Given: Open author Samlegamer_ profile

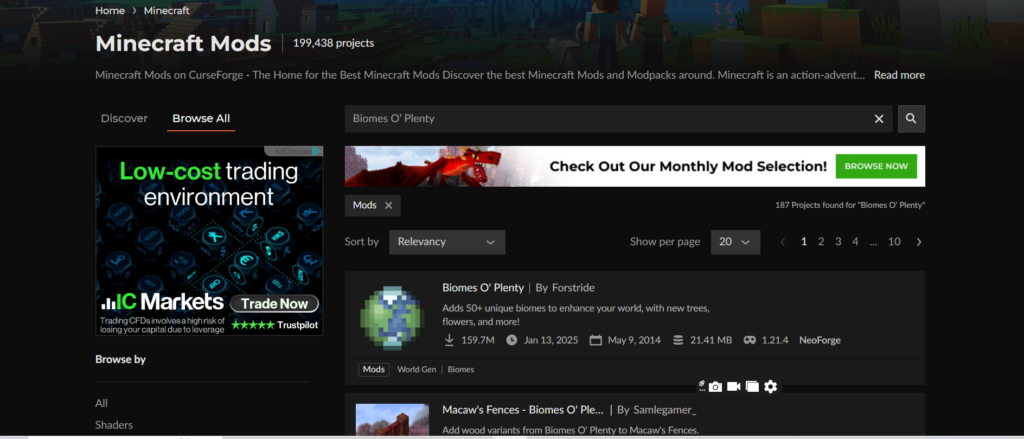Looking at the screenshot, I should [664, 410].
